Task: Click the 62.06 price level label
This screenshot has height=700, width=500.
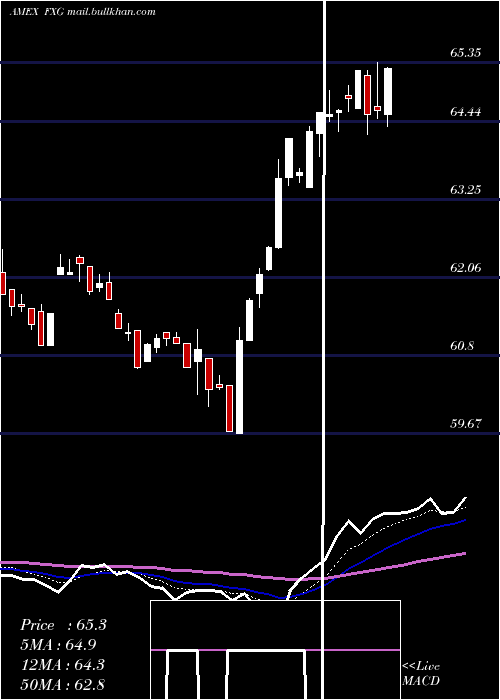Action: pyautogui.click(x=466, y=268)
